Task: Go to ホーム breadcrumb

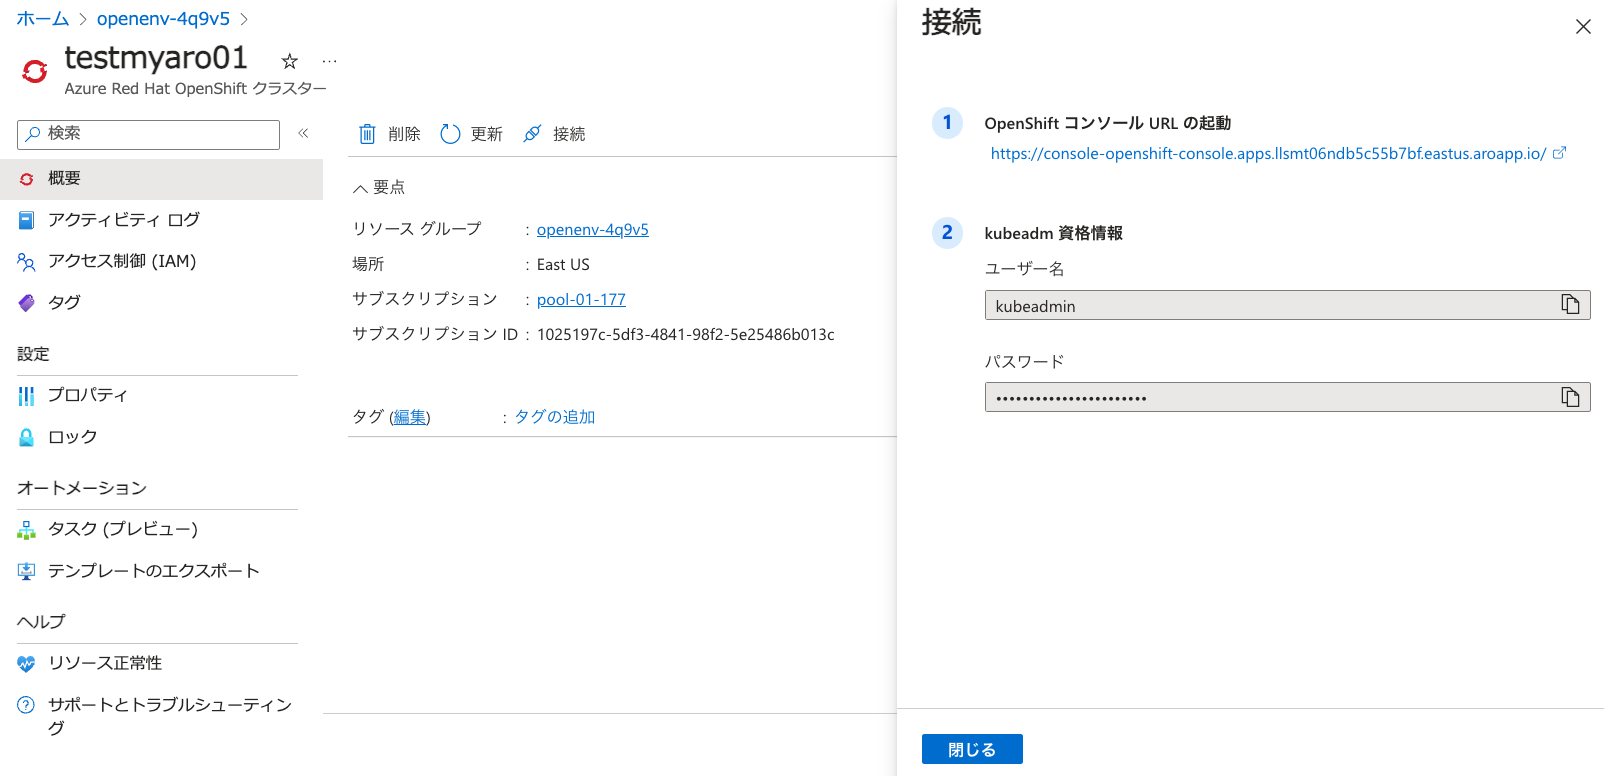Action: pyautogui.click(x=43, y=19)
